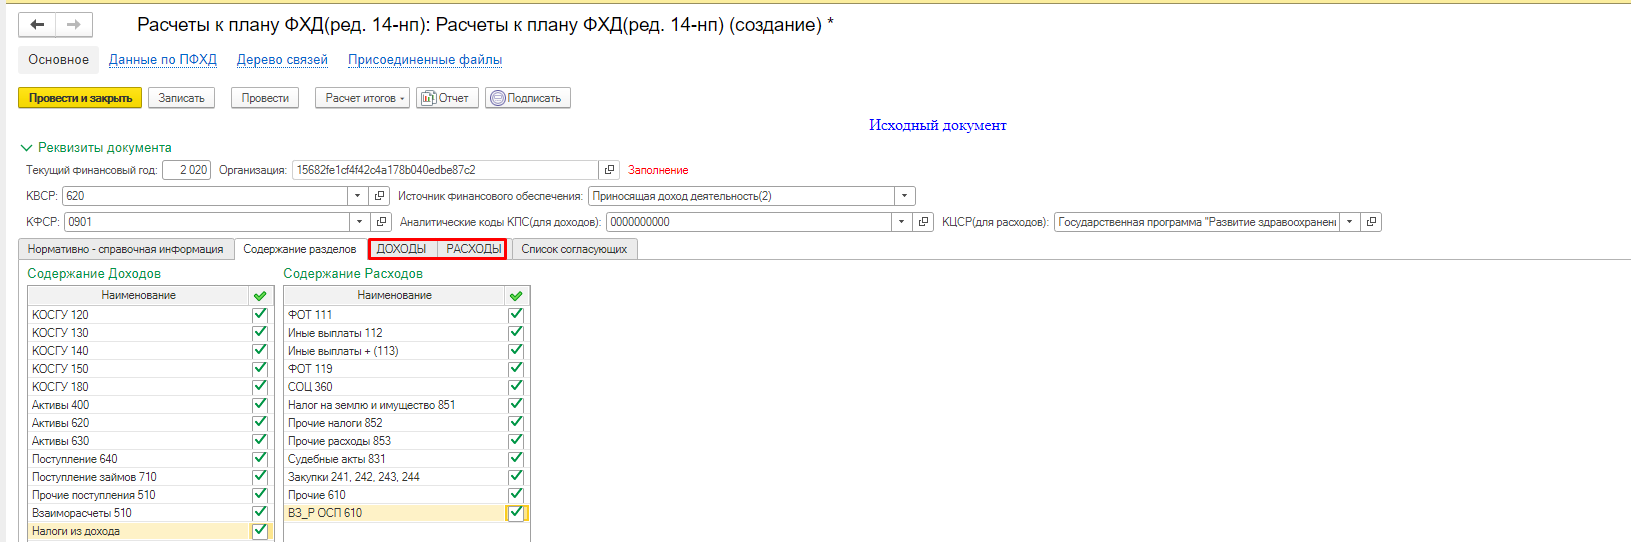This screenshot has width=1631, height=542.
Task: Uncheck the КОСГУ 130 checkbox
Action: [260, 332]
